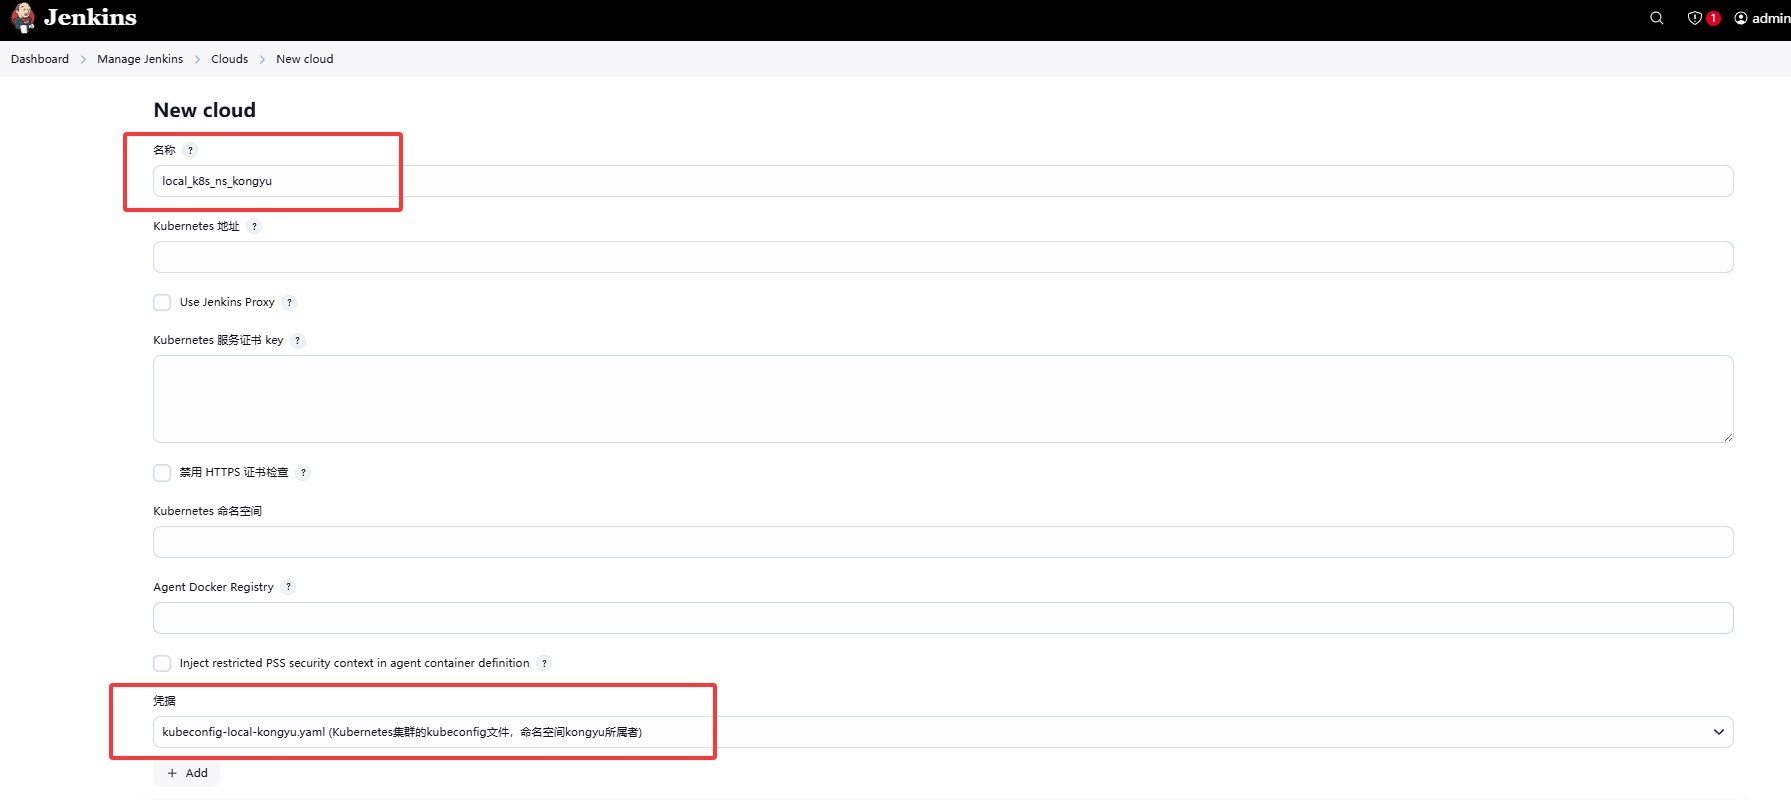Tick the 禁用 HTTPS 证书检查 checkbox
This screenshot has width=1791, height=800.
coord(162,473)
